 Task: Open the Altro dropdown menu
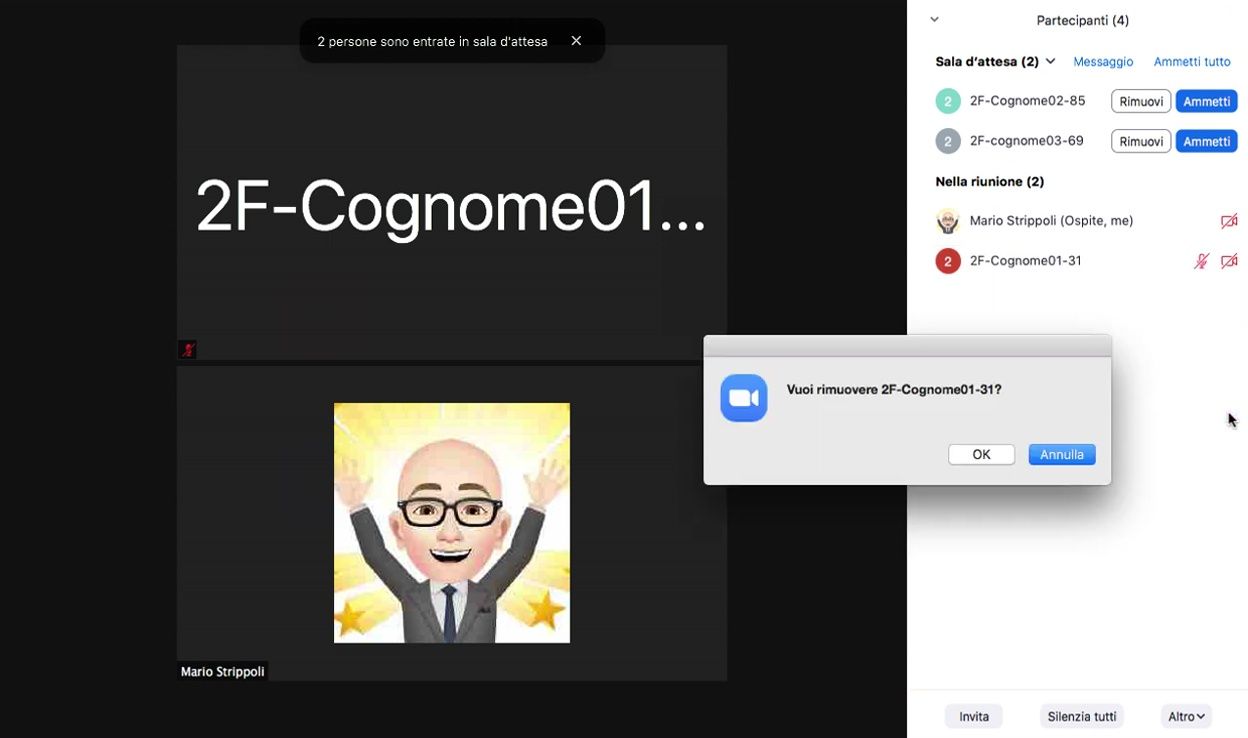1186,716
